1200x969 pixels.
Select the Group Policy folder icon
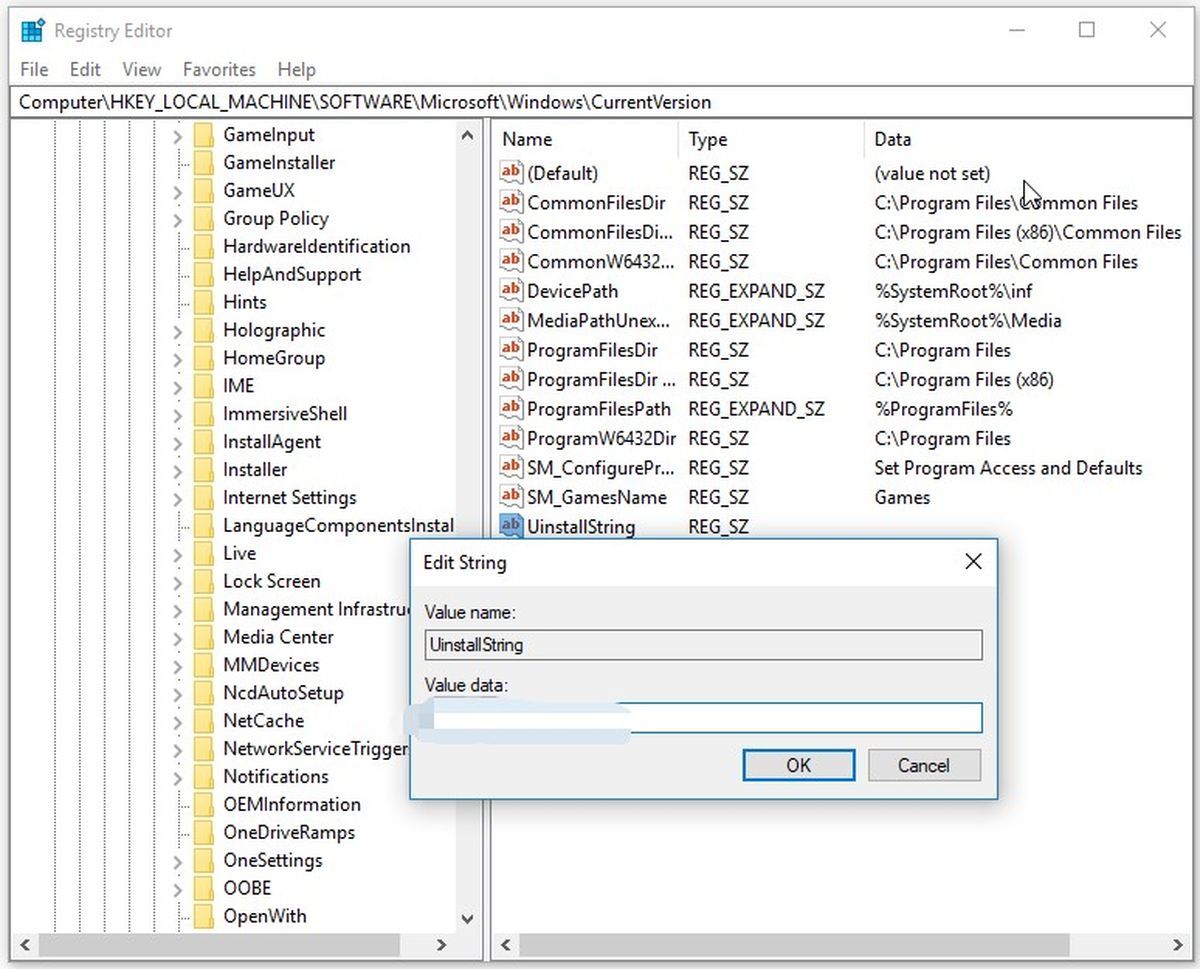204,218
